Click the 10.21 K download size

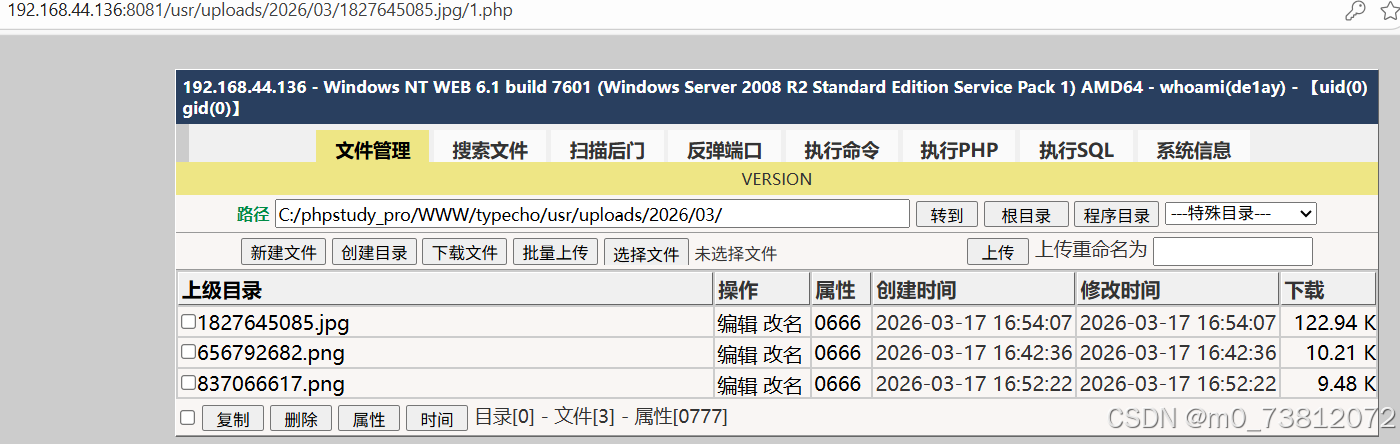pyautogui.click(x=1342, y=353)
